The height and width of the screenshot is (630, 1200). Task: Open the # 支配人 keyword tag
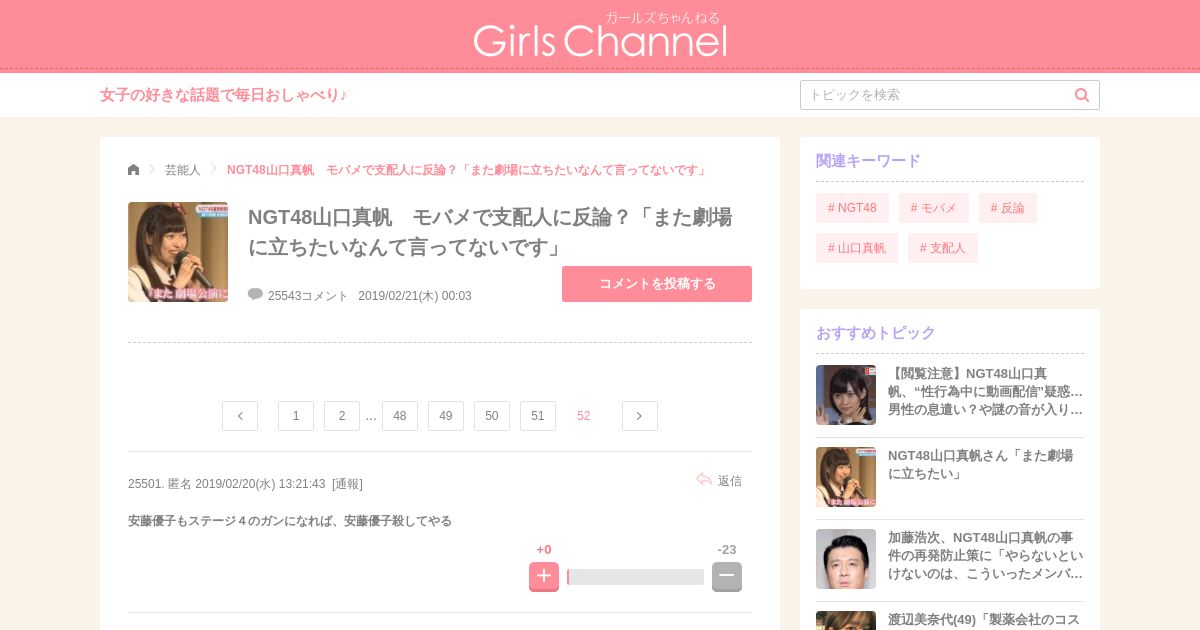click(x=943, y=248)
